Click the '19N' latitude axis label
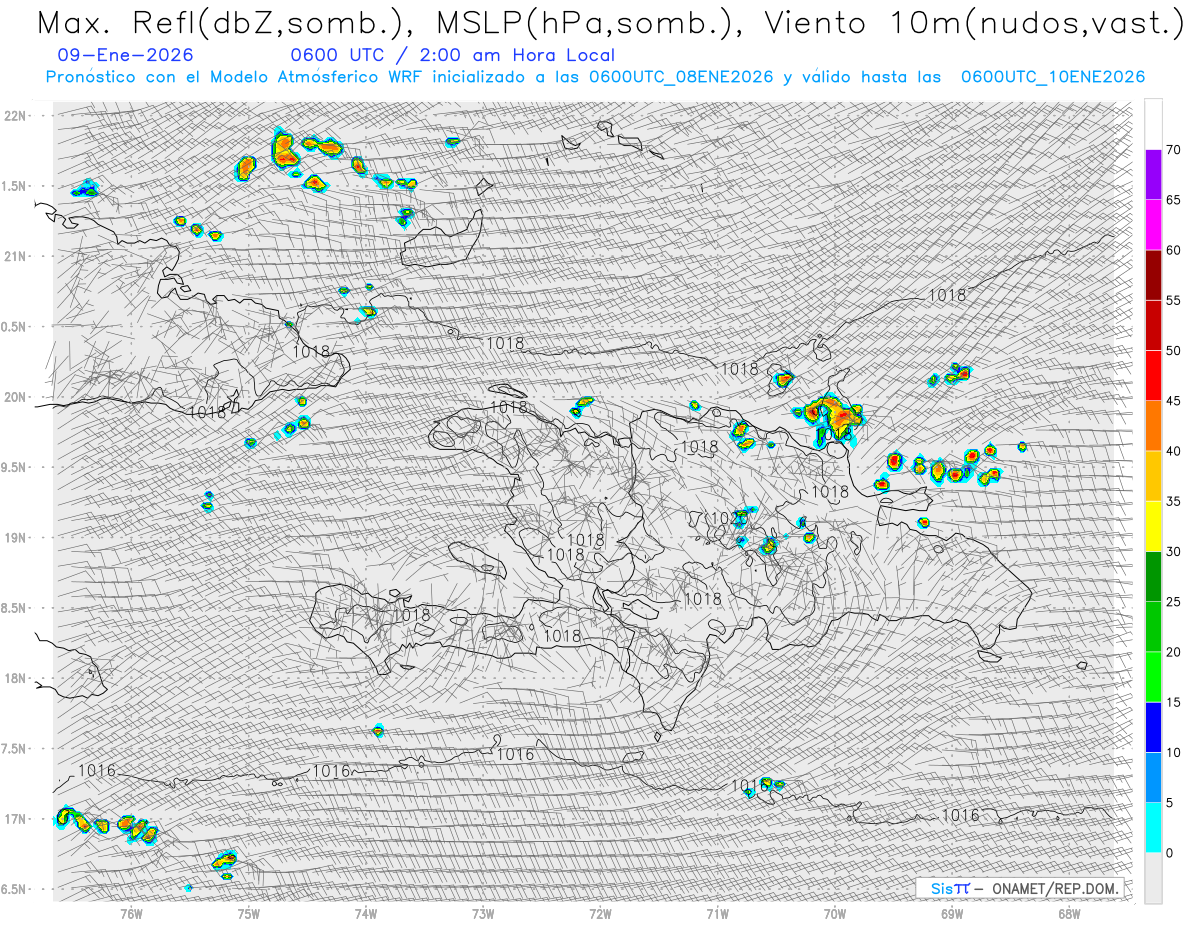This screenshot has height=927, width=1200. pos(15,538)
